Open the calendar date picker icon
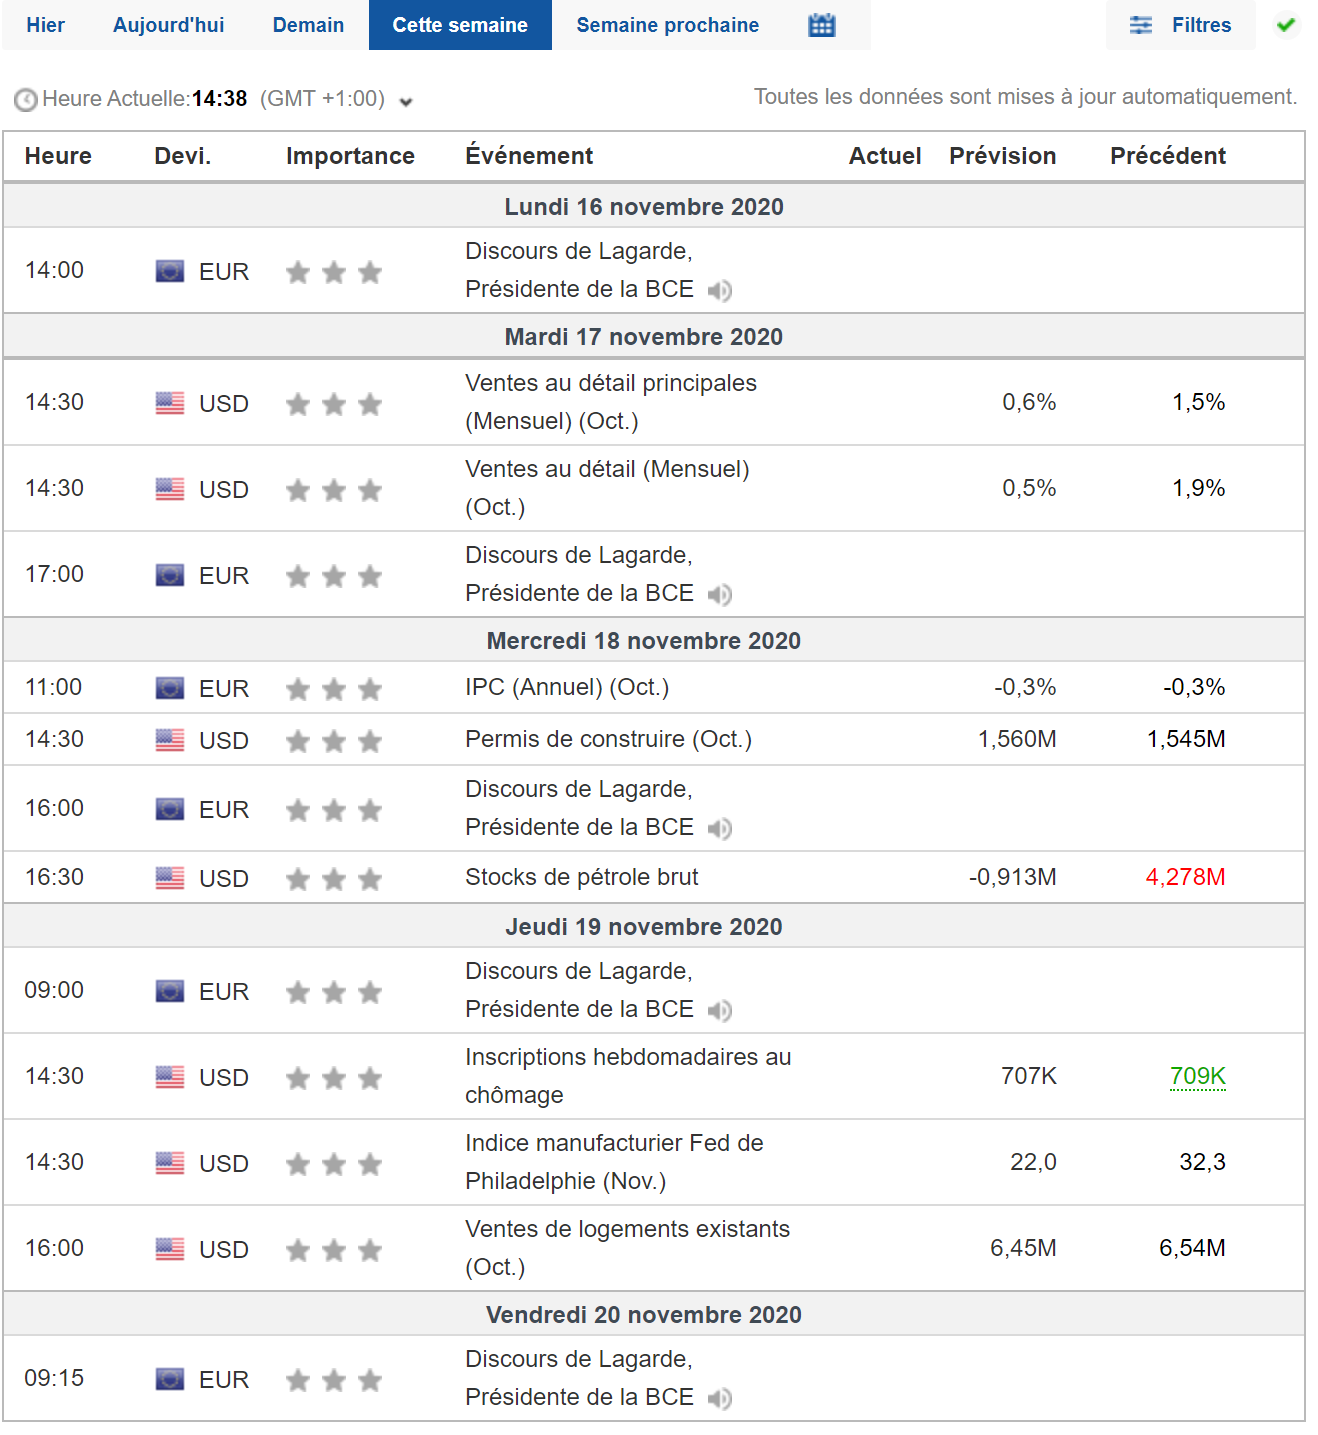Viewport: 1318px width, 1435px height. pos(821,25)
